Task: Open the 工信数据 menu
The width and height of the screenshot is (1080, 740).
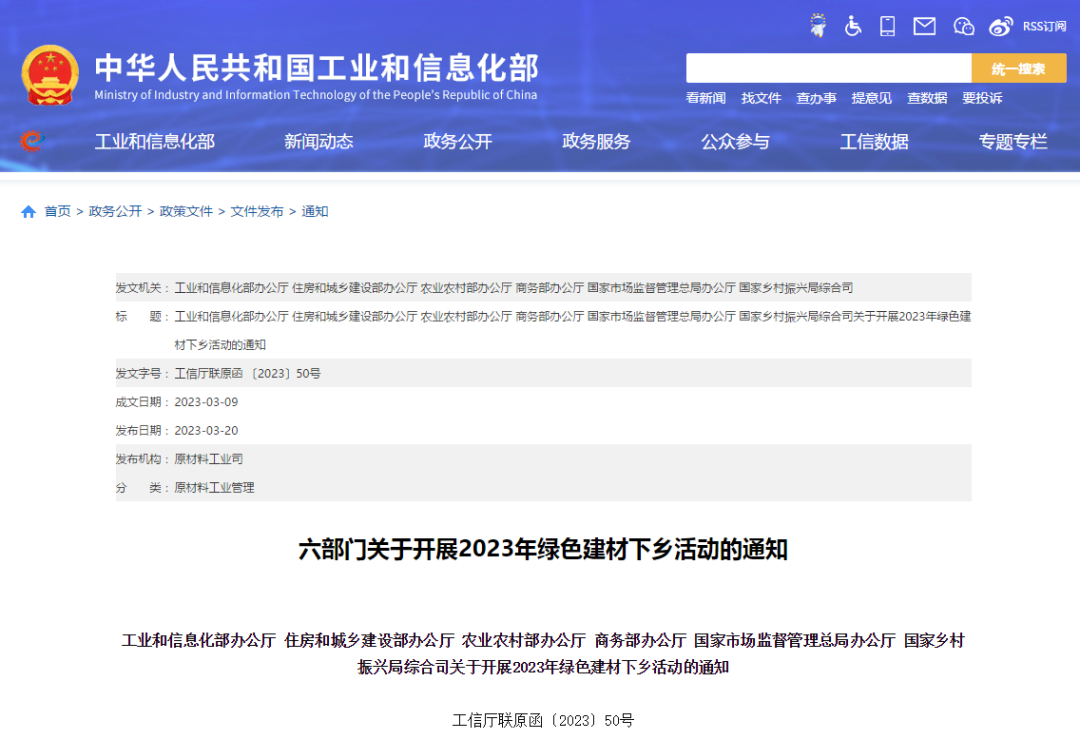Action: [x=873, y=141]
